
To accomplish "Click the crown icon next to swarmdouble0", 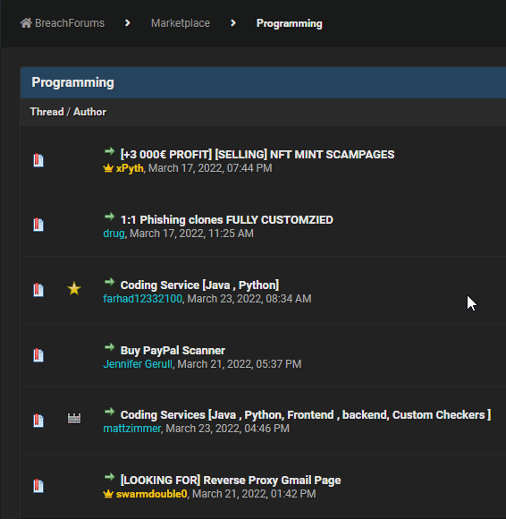I will click(108, 494).
